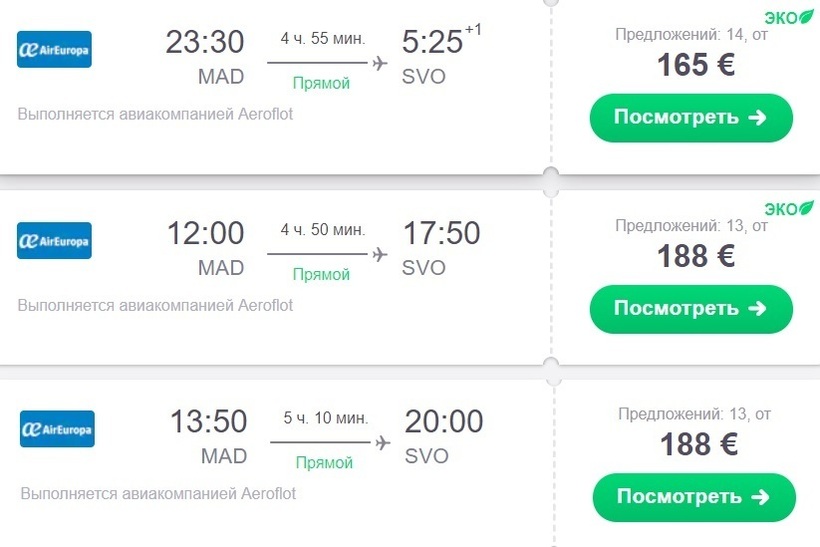Image resolution: width=820 pixels, height=547 pixels.
Task: Click the Прямой label on the 23:30 flight
Action: click(321, 83)
